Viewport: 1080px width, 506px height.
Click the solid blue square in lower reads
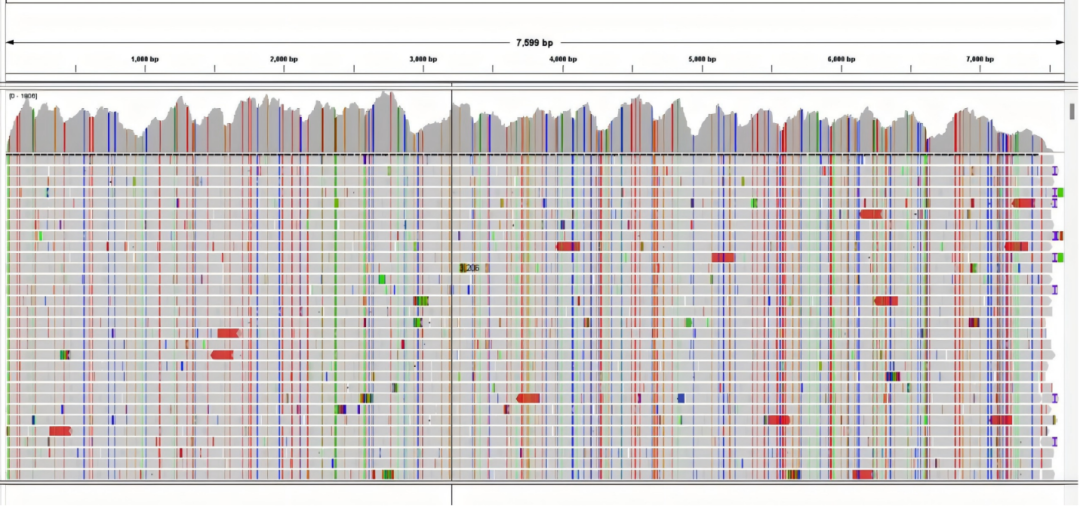pos(681,398)
